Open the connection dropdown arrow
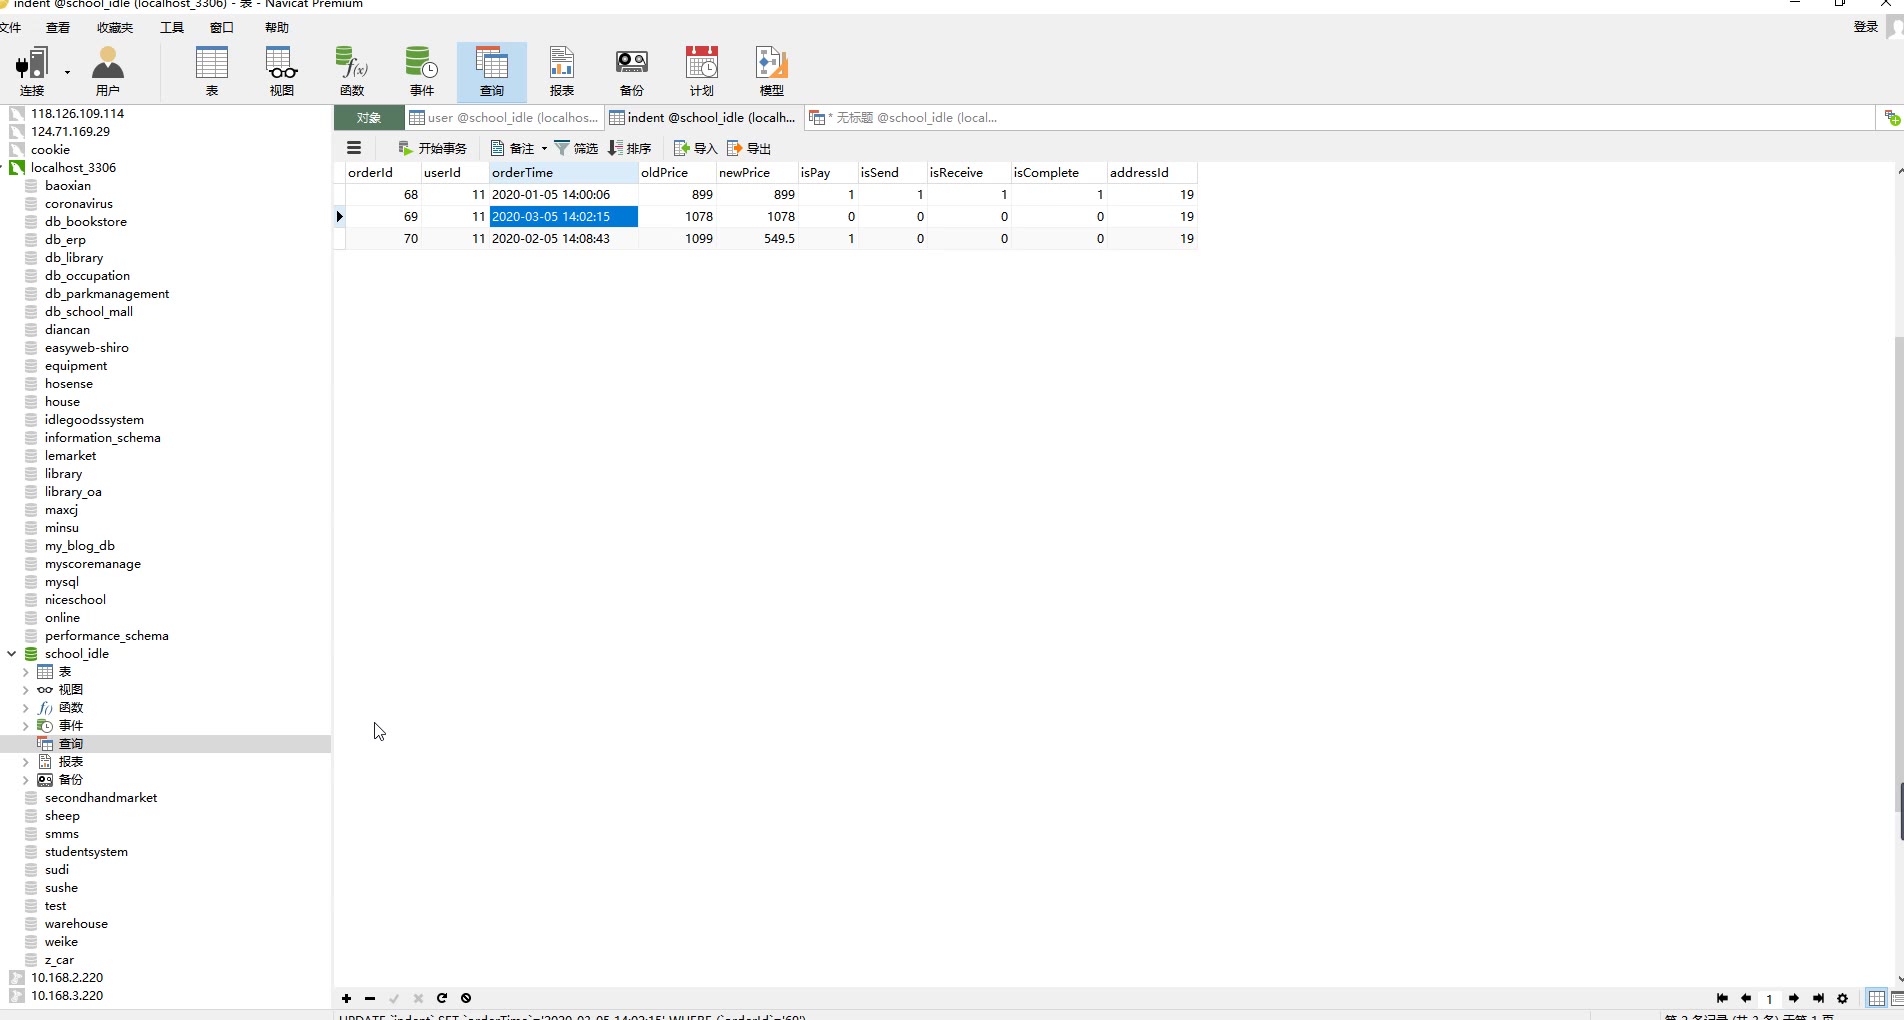Viewport: 1904px width, 1020px height. point(67,72)
